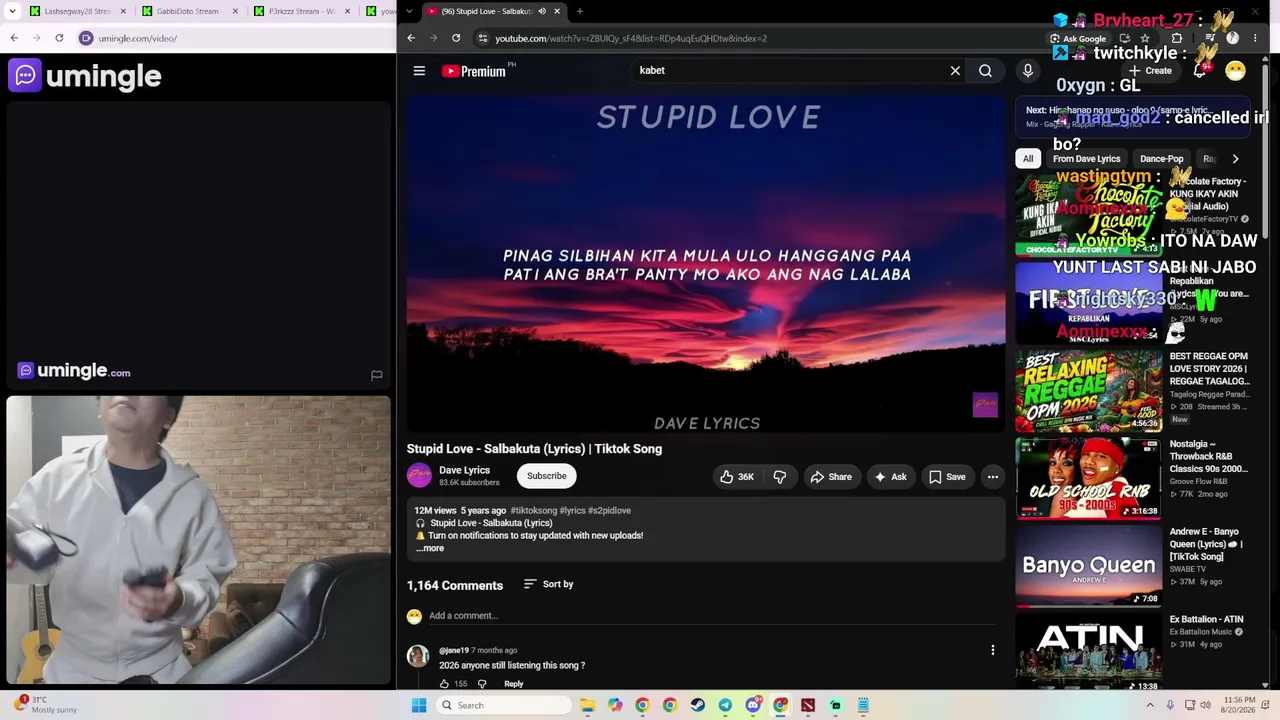
Task: Reply to the @jane19 comment
Action: (x=513, y=684)
